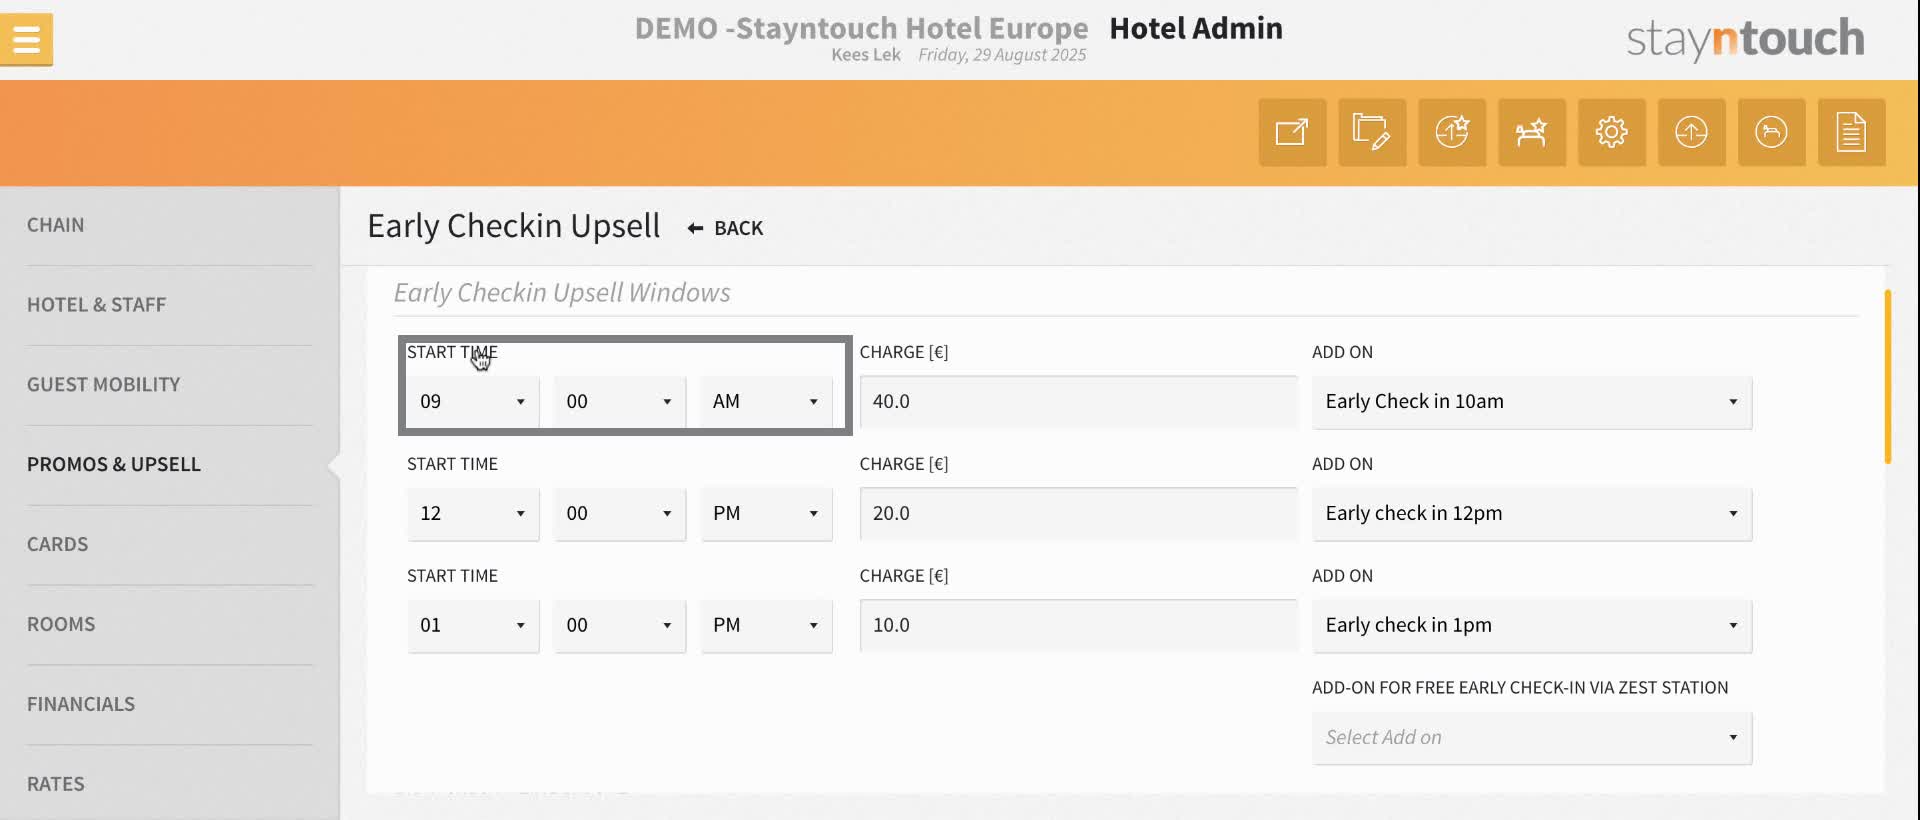Screen dimensions: 1920x820
Task: Open hour dropdown showing 01
Action: pos(473,626)
